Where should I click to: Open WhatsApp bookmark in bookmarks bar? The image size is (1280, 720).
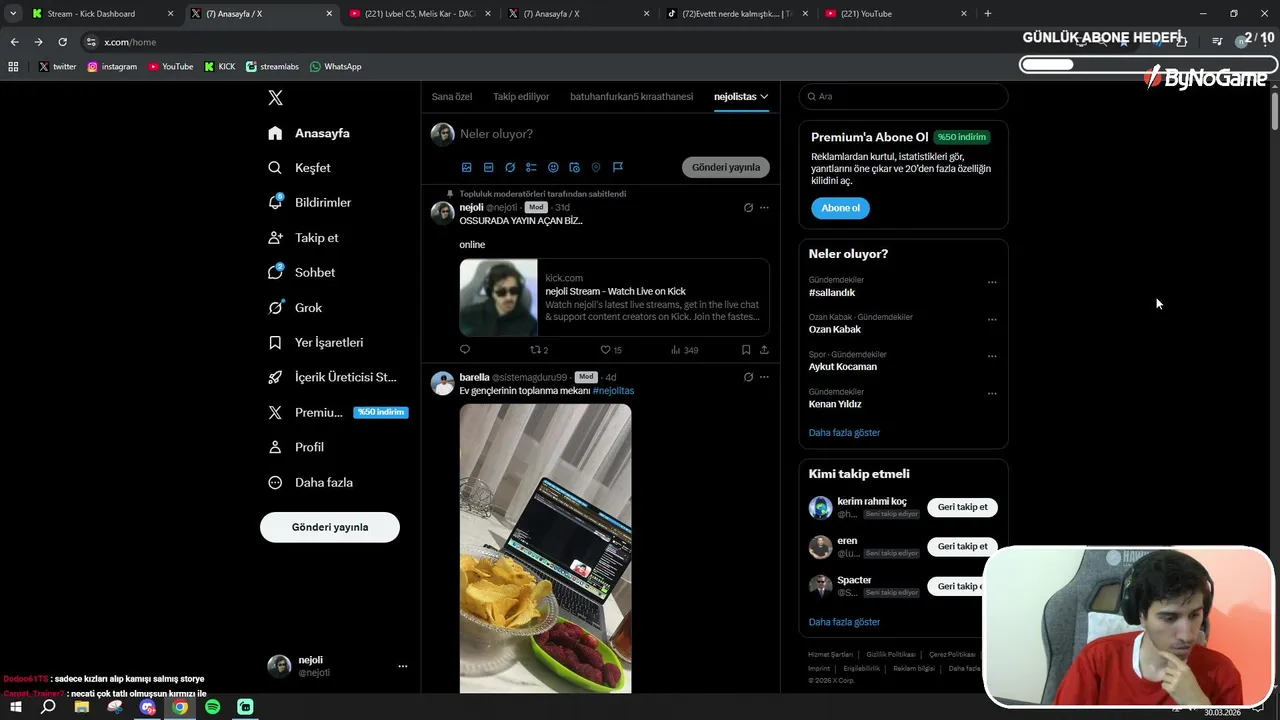coord(336,67)
